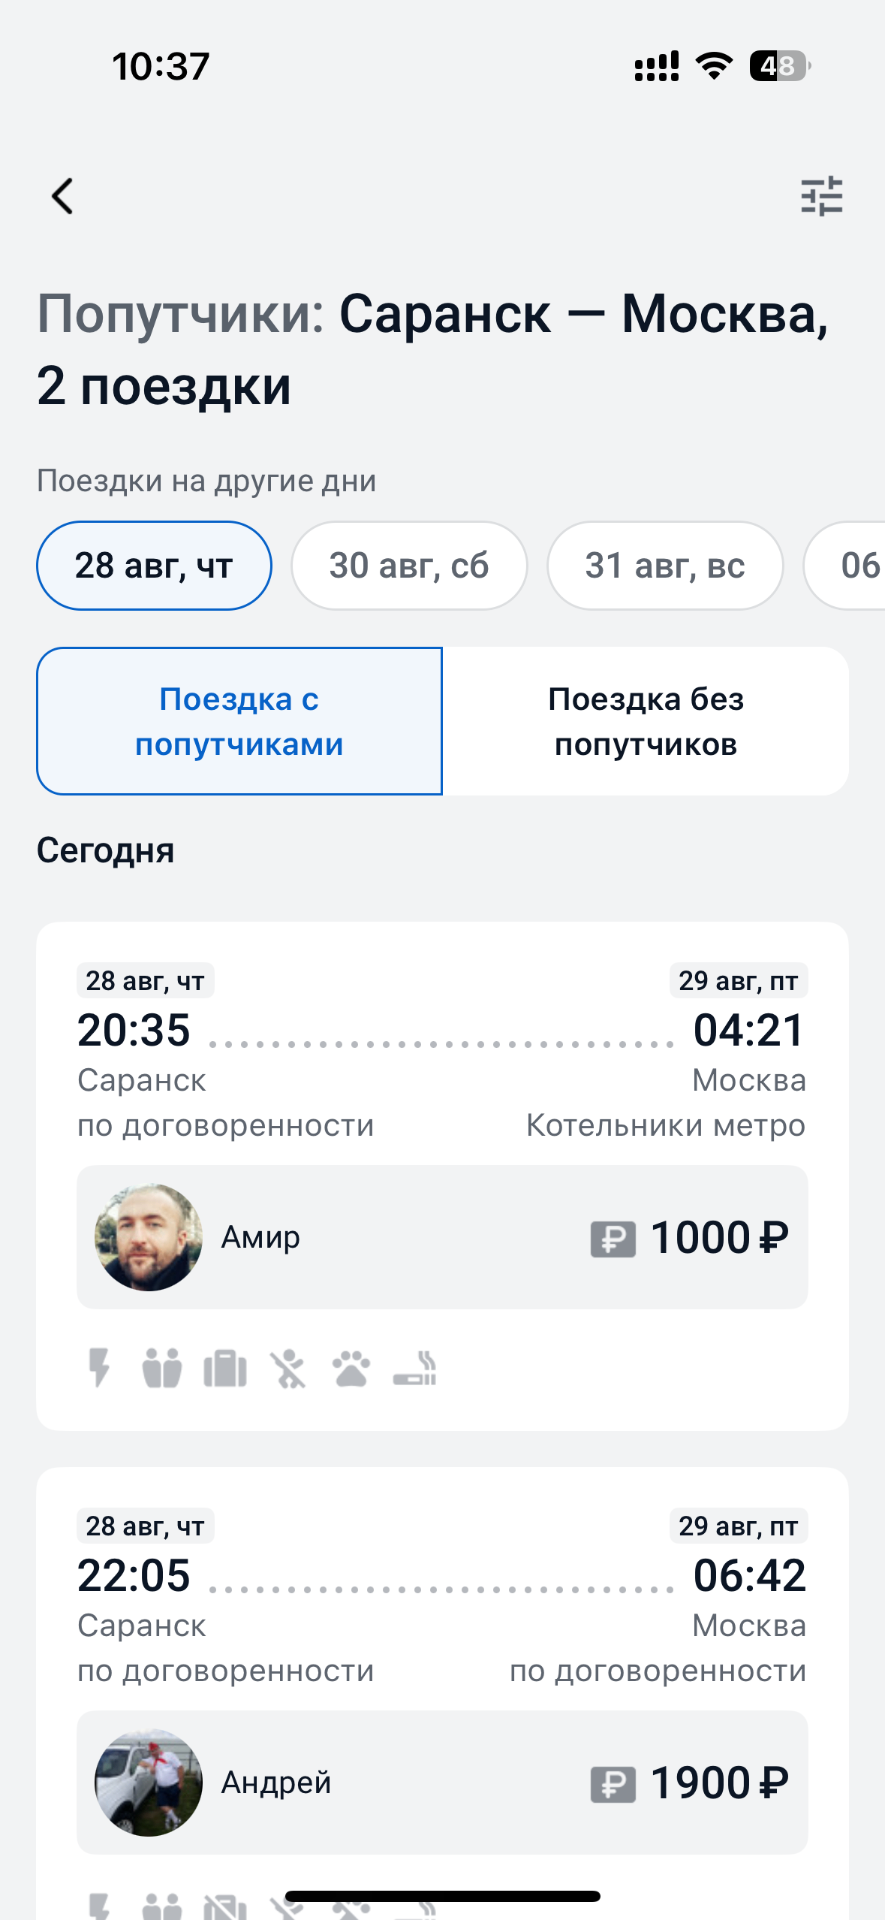Tap the pets paw icon on Амир's trip
This screenshot has height=1920, width=885.
(x=351, y=1368)
